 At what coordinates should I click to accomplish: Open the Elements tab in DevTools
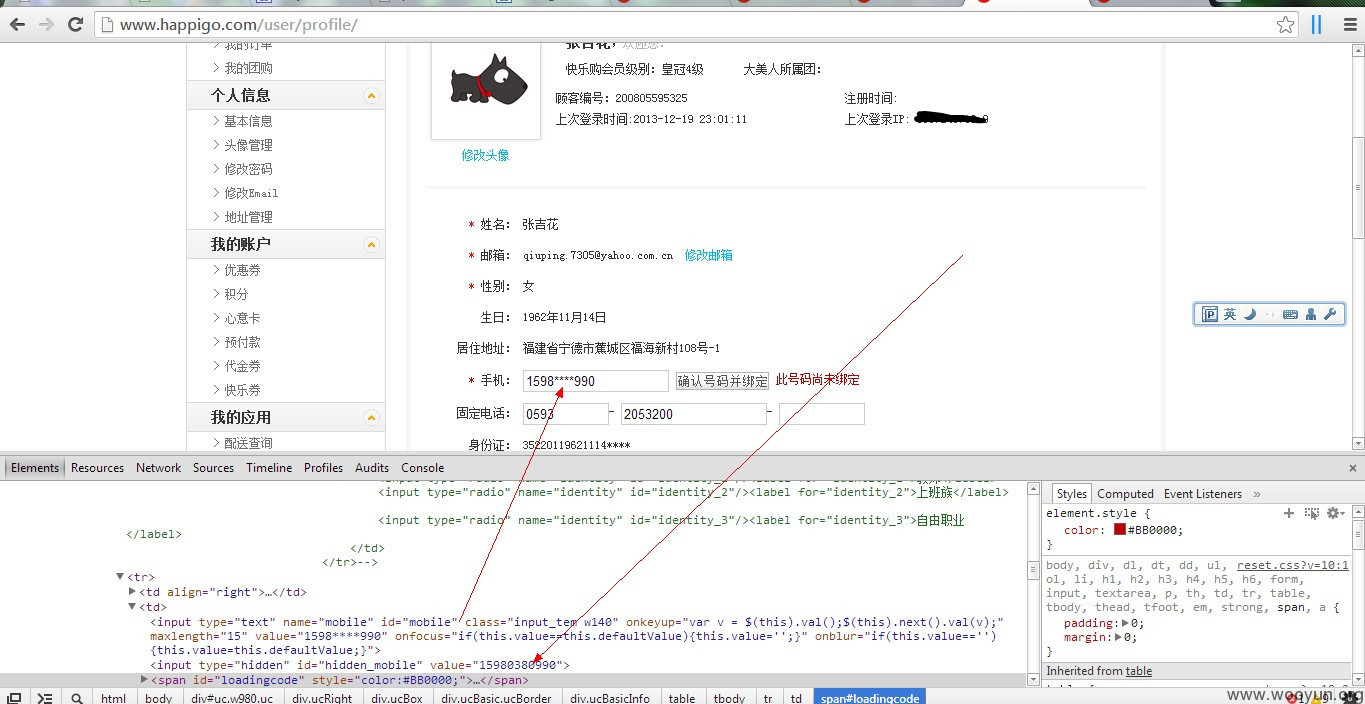(35, 468)
